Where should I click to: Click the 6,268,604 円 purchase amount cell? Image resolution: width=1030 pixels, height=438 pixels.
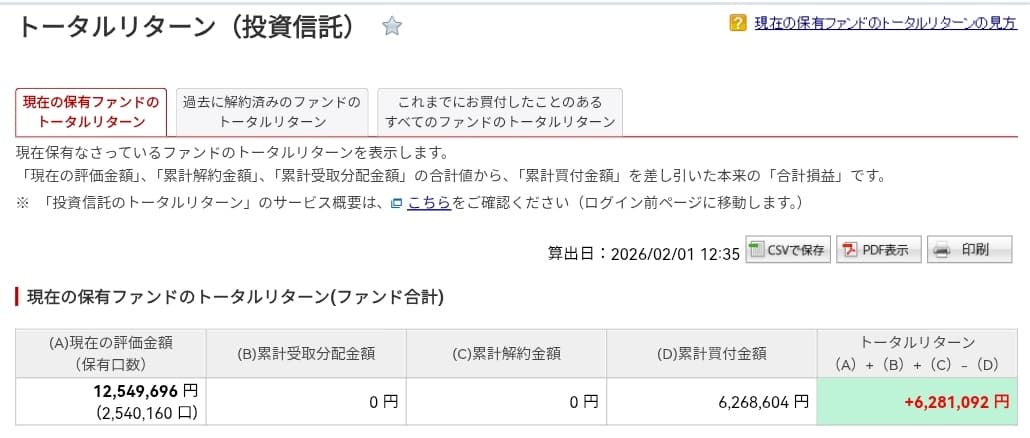pyautogui.click(x=762, y=402)
